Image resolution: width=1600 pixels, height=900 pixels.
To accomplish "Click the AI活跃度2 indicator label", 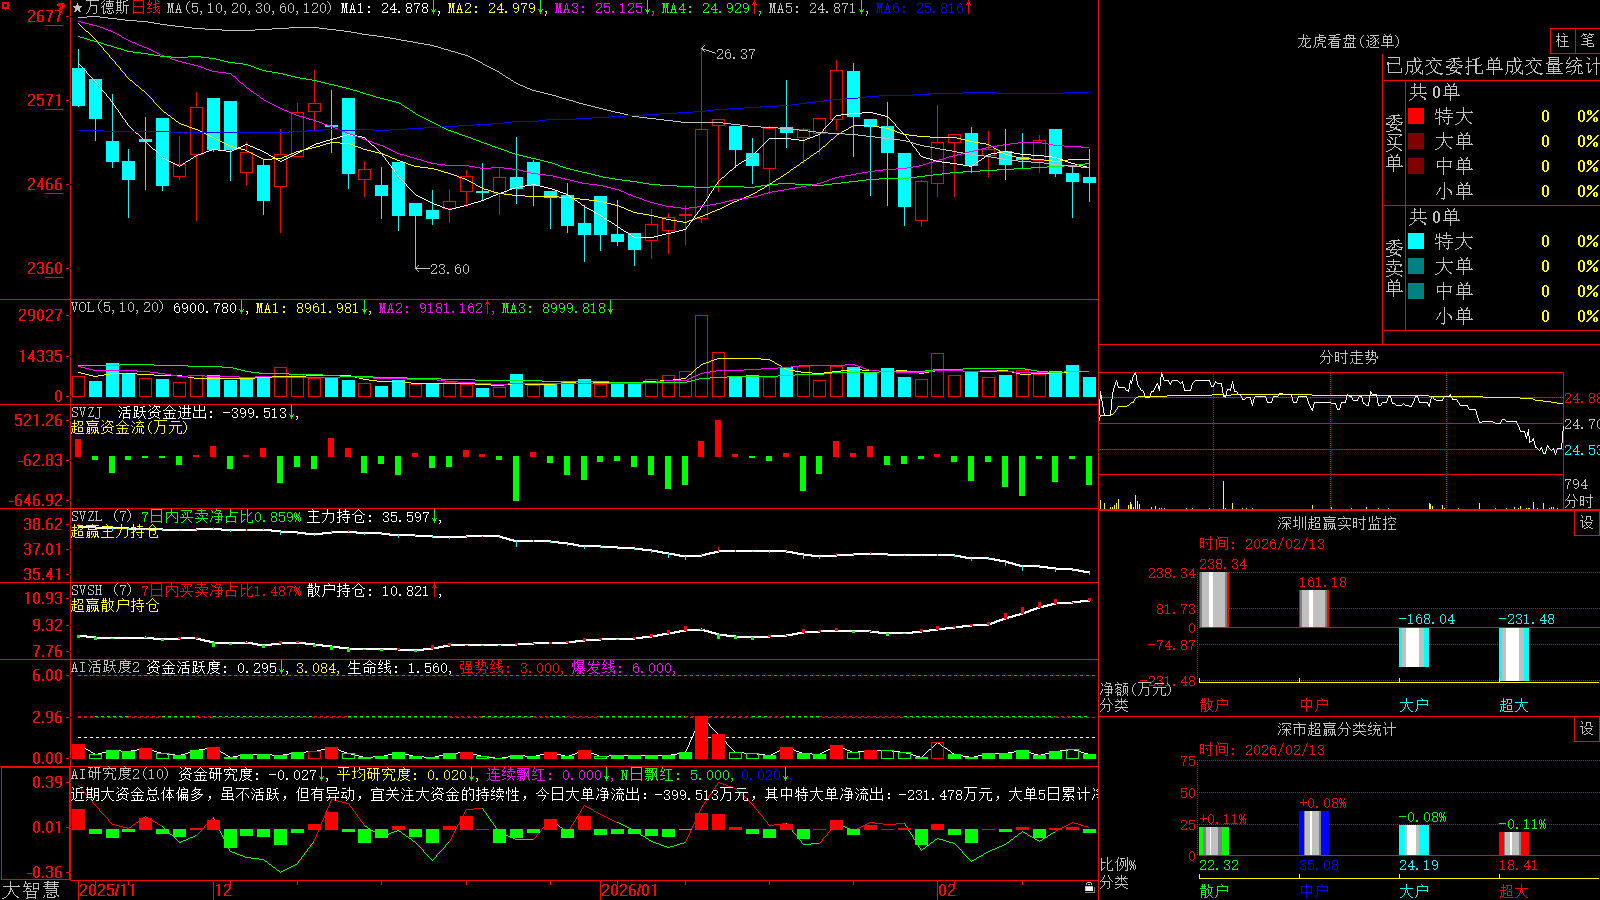I will click(106, 667).
